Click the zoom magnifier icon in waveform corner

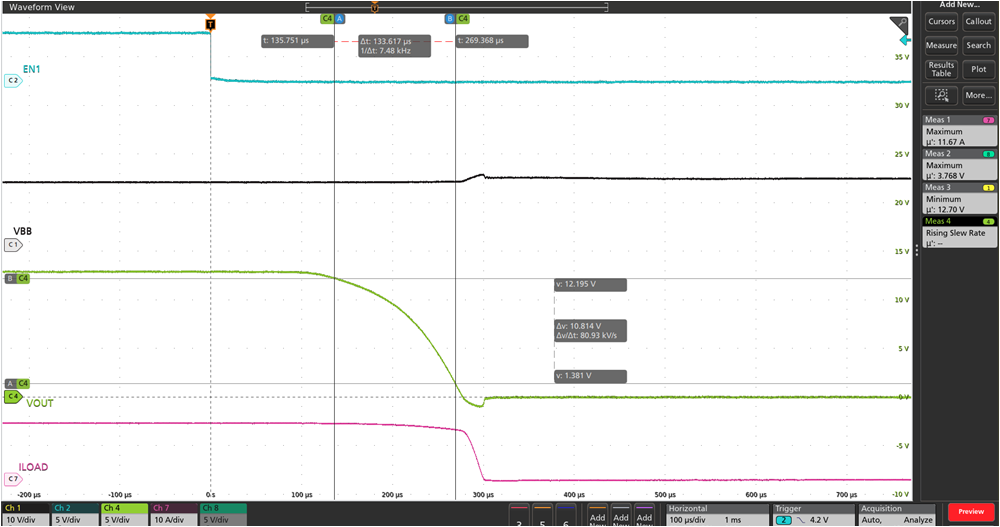(900, 24)
